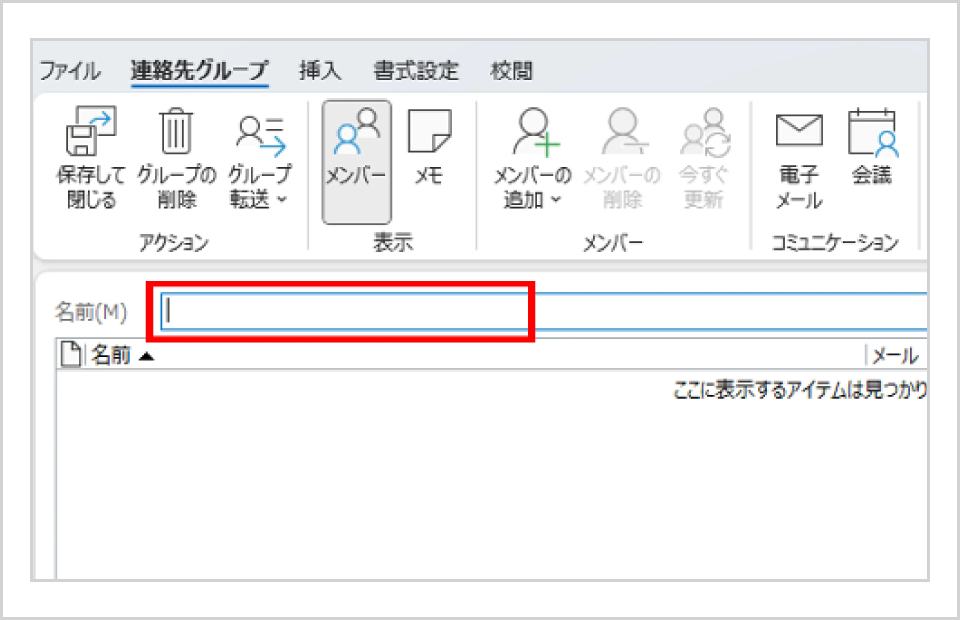Sort by the 名前 column header

(111, 355)
